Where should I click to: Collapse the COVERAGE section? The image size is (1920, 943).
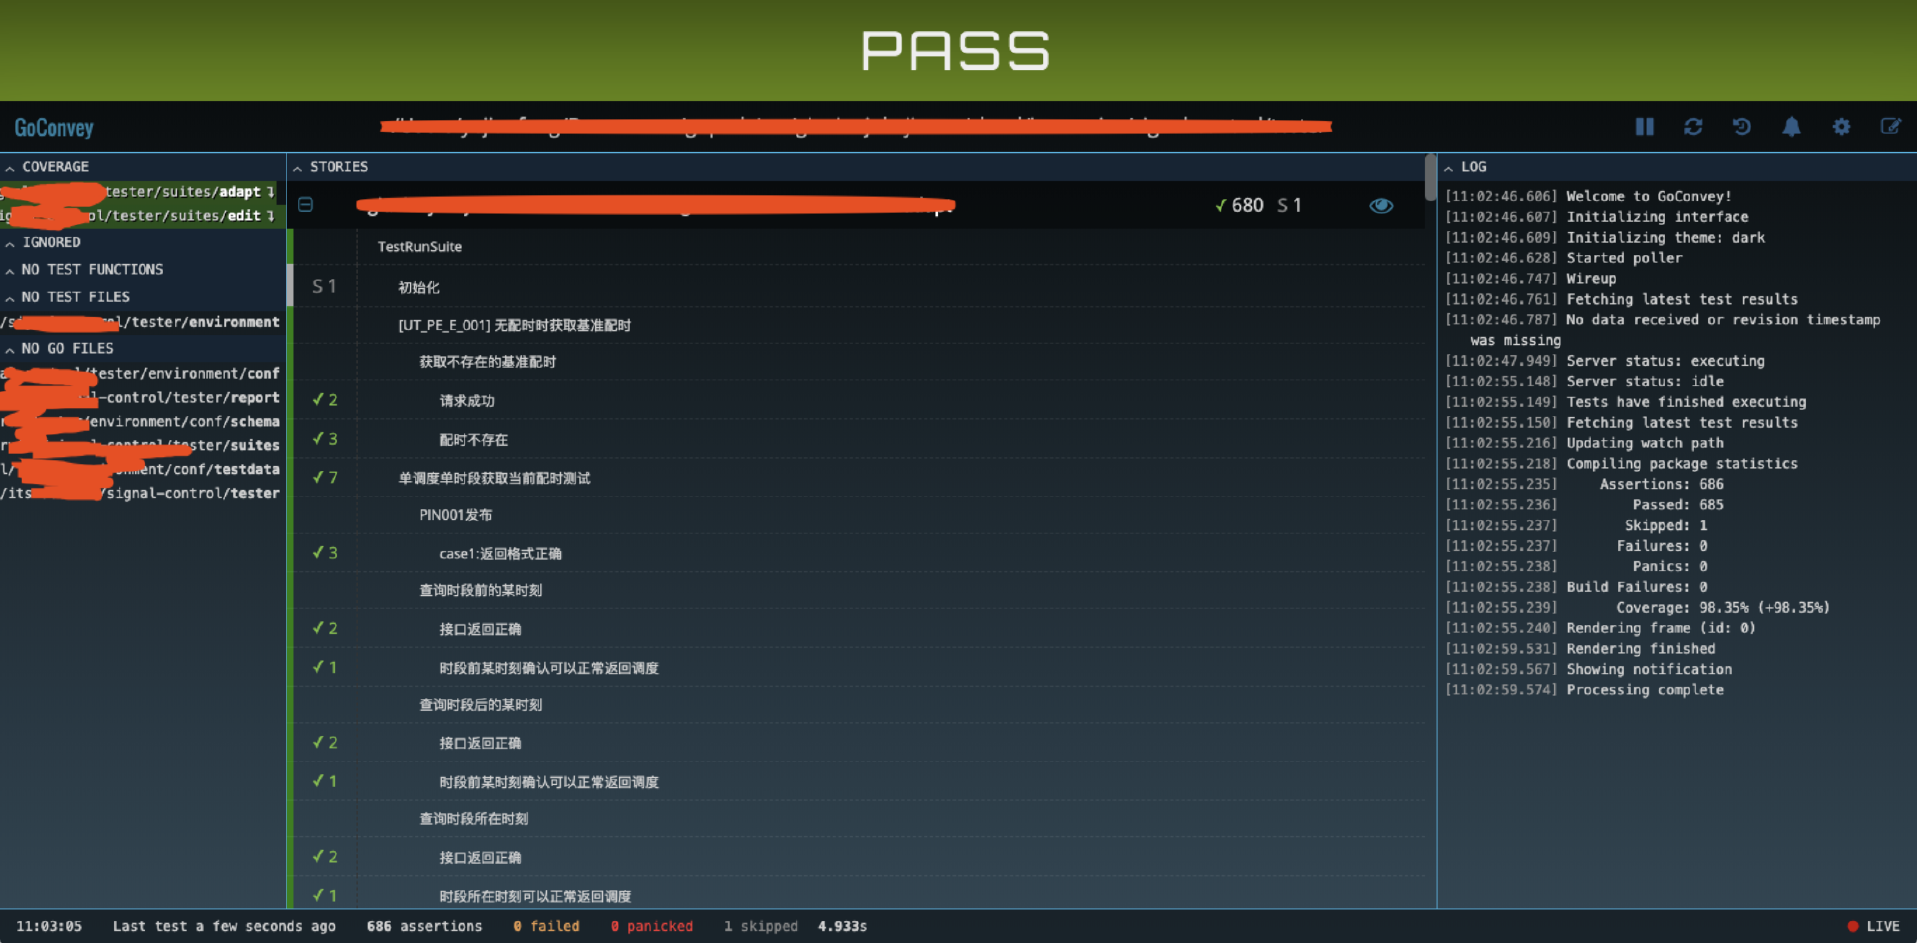point(47,167)
